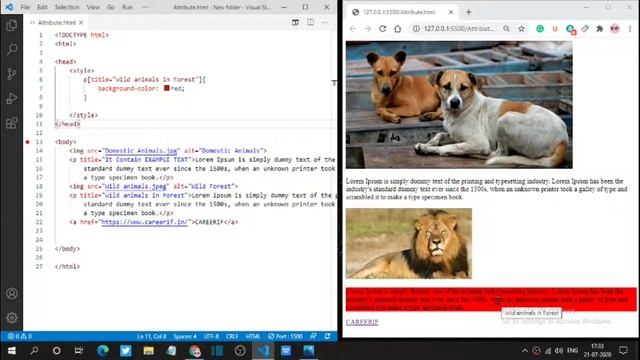Change line ending via CRLF

(x=232, y=336)
